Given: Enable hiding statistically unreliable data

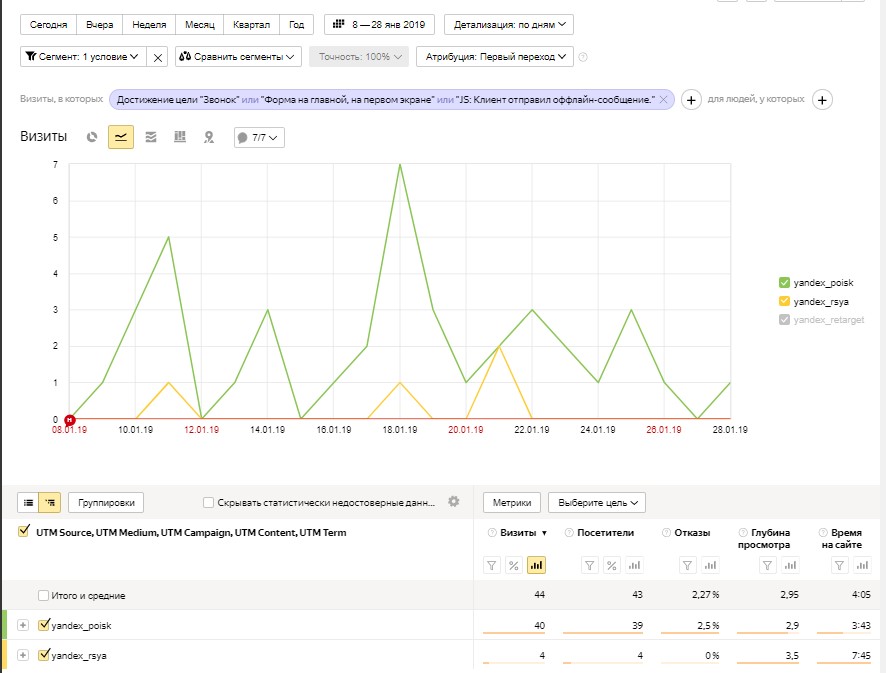Looking at the screenshot, I should tap(208, 502).
